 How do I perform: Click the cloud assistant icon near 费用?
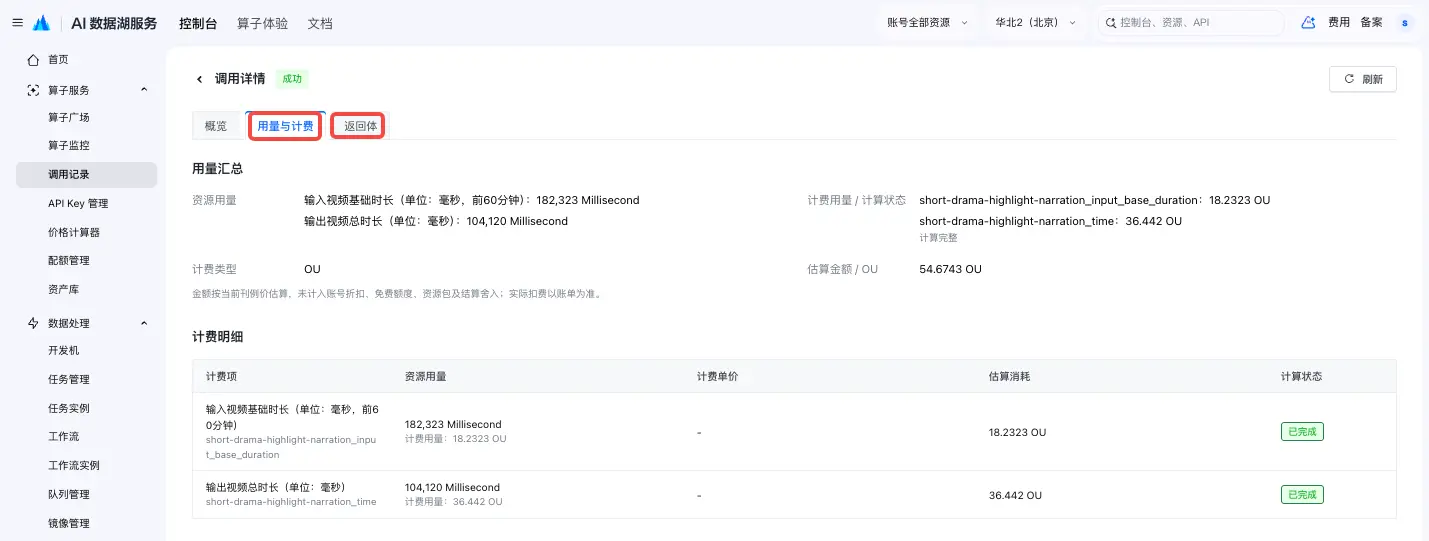pyautogui.click(x=1308, y=22)
